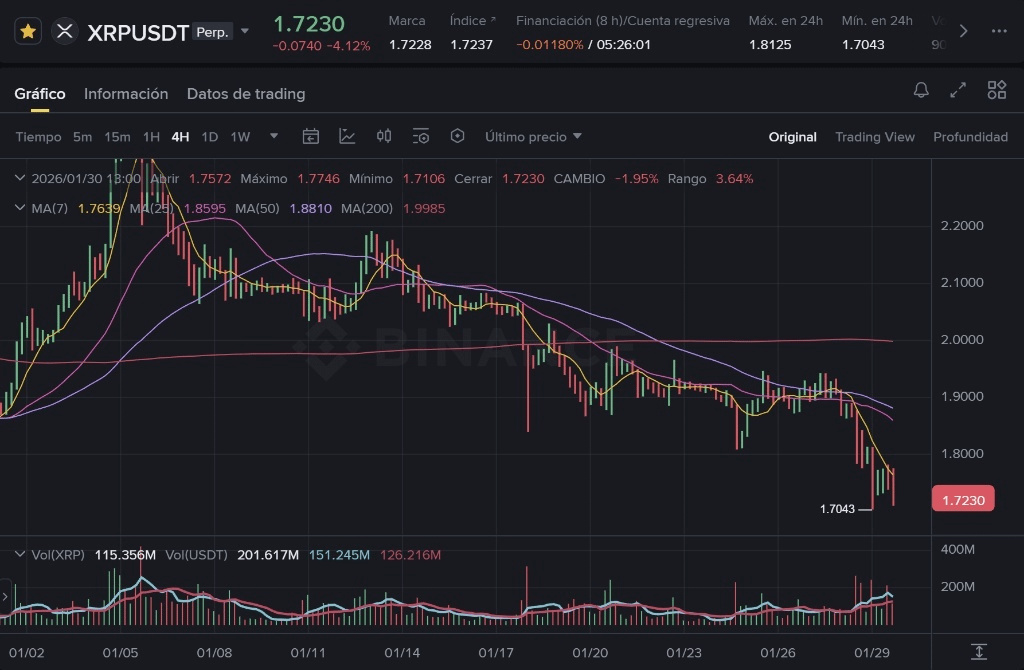1024x670 pixels.
Task: Open the technical indicators chart icon
Action: [347, 136]
